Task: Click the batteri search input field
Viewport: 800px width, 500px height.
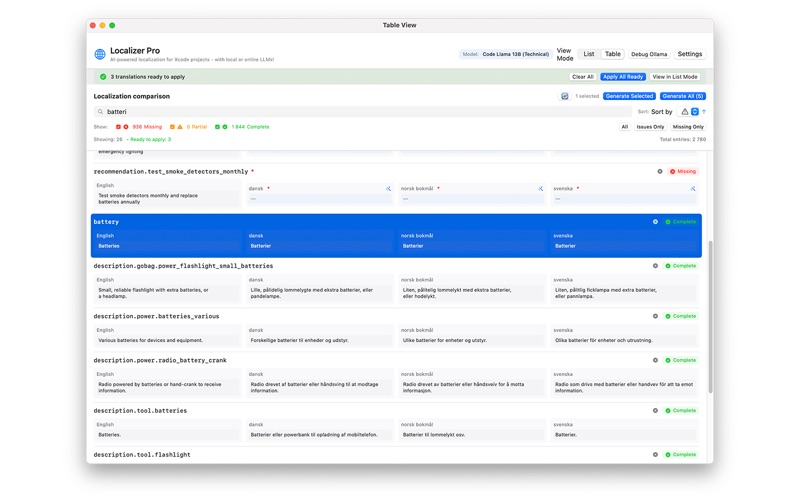Action: tap(363, 112)
